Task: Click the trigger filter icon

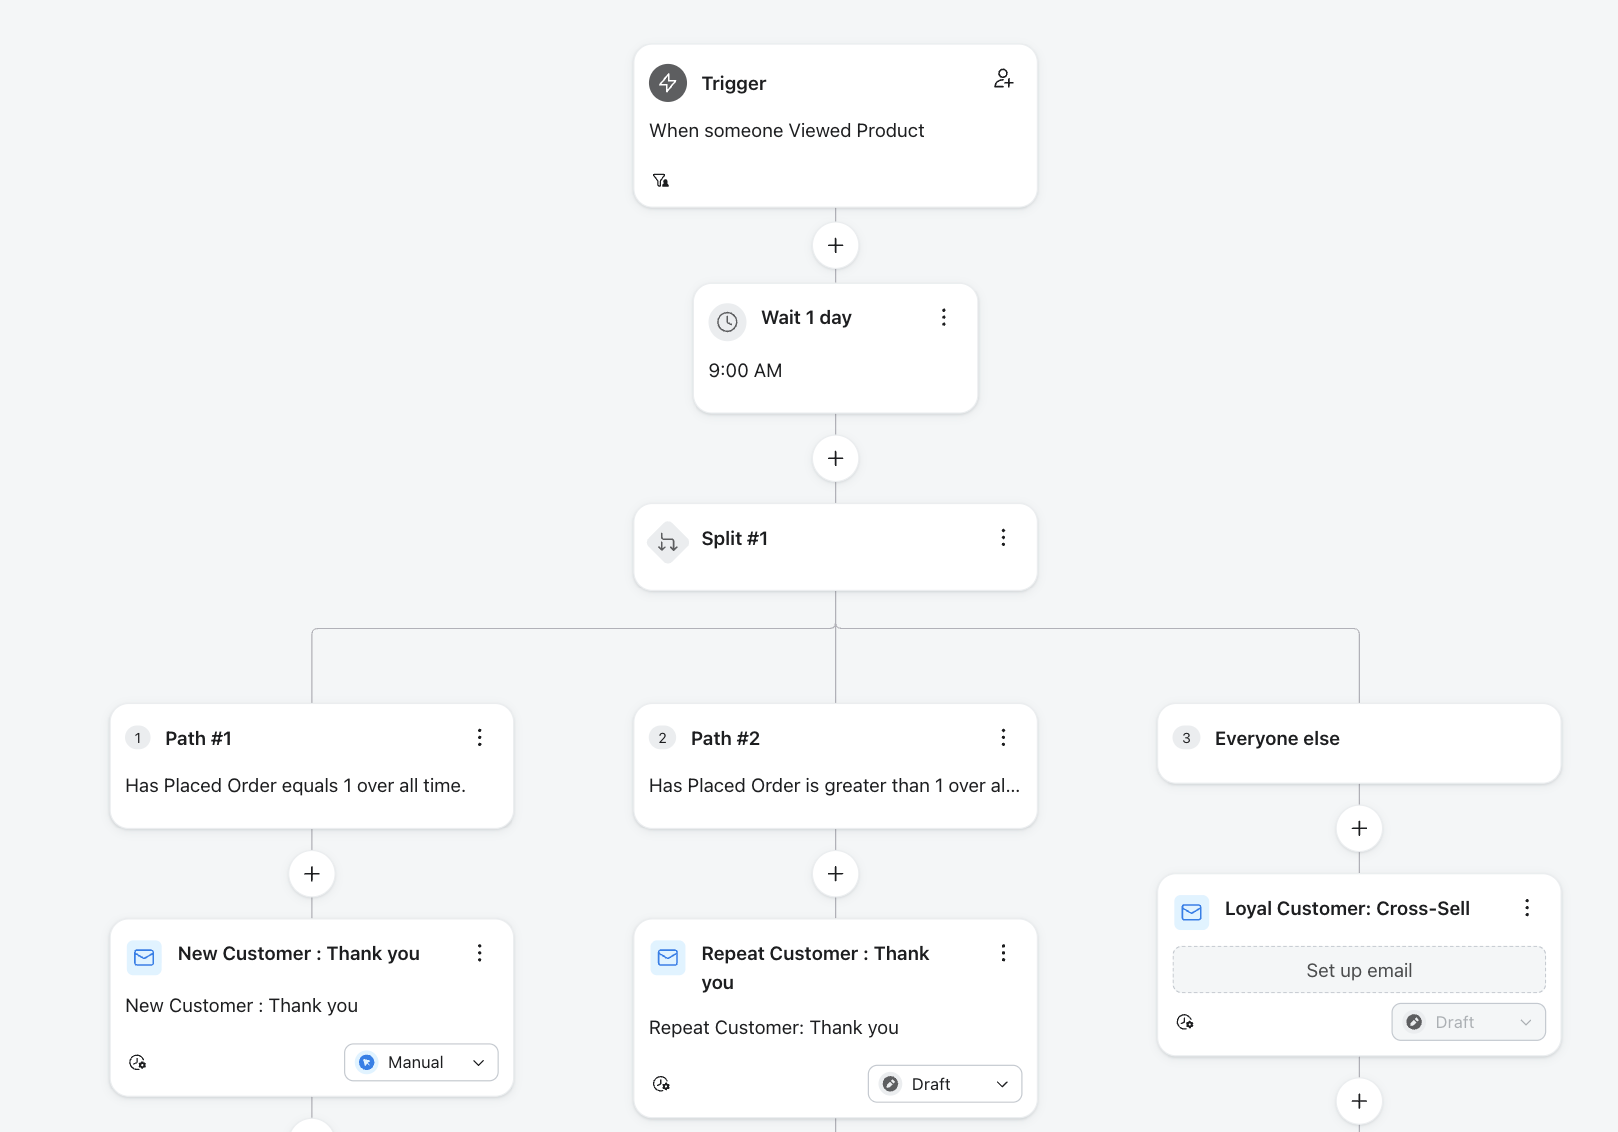Action: (661, 180)
